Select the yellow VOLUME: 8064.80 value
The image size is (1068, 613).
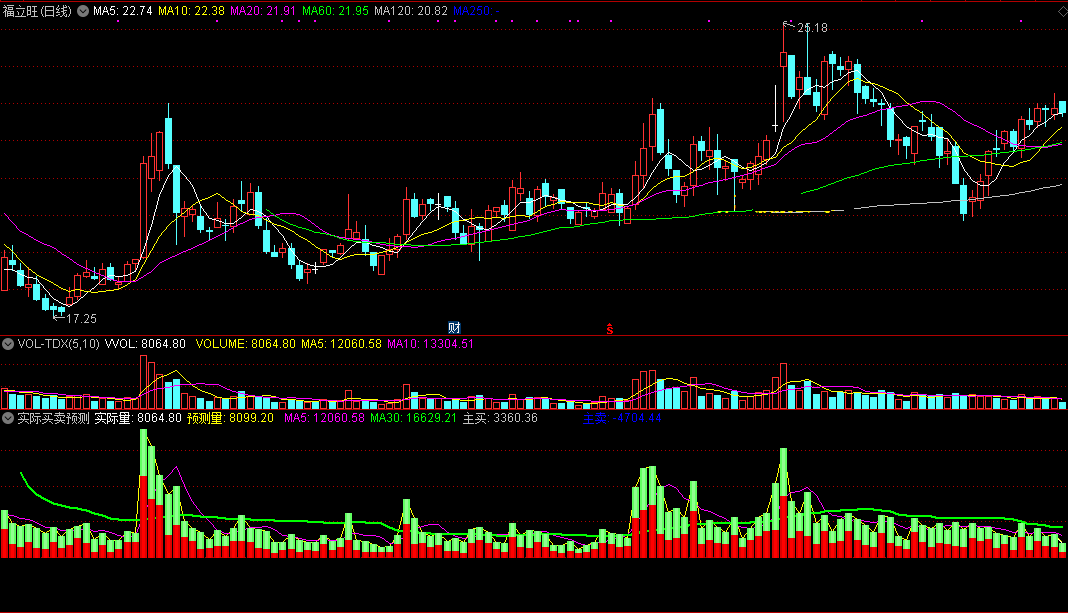(x=245, y=344)
